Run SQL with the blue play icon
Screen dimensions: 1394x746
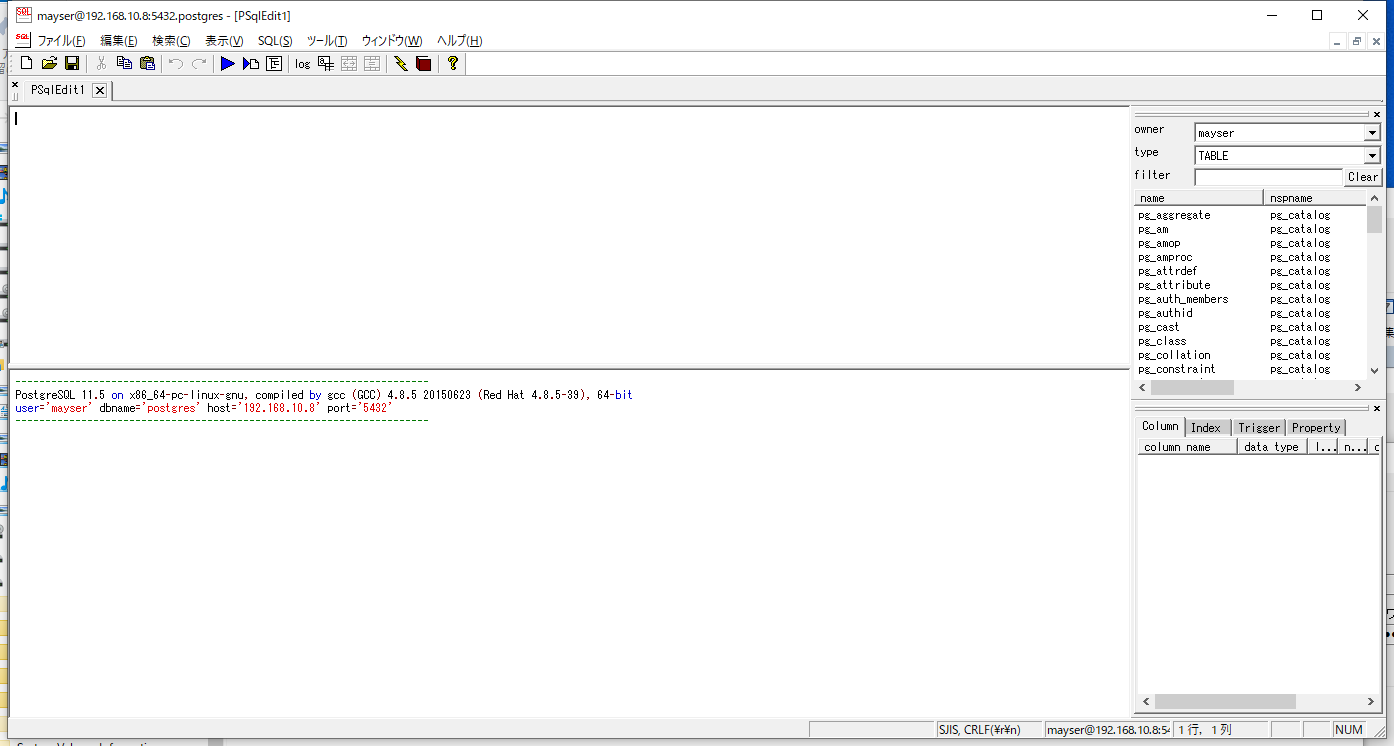tap(228, 63)
